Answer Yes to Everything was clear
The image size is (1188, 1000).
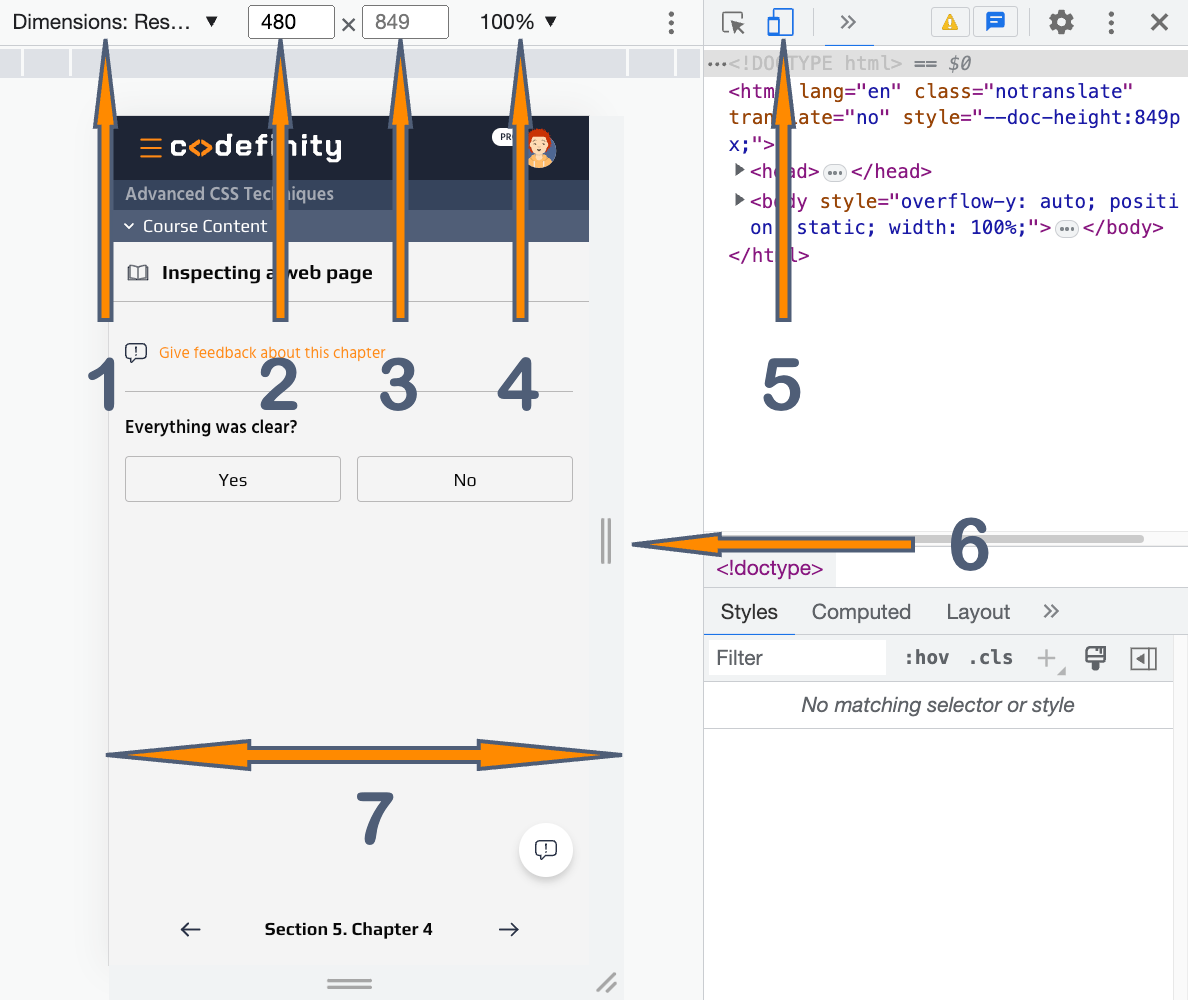coord(233,479)
